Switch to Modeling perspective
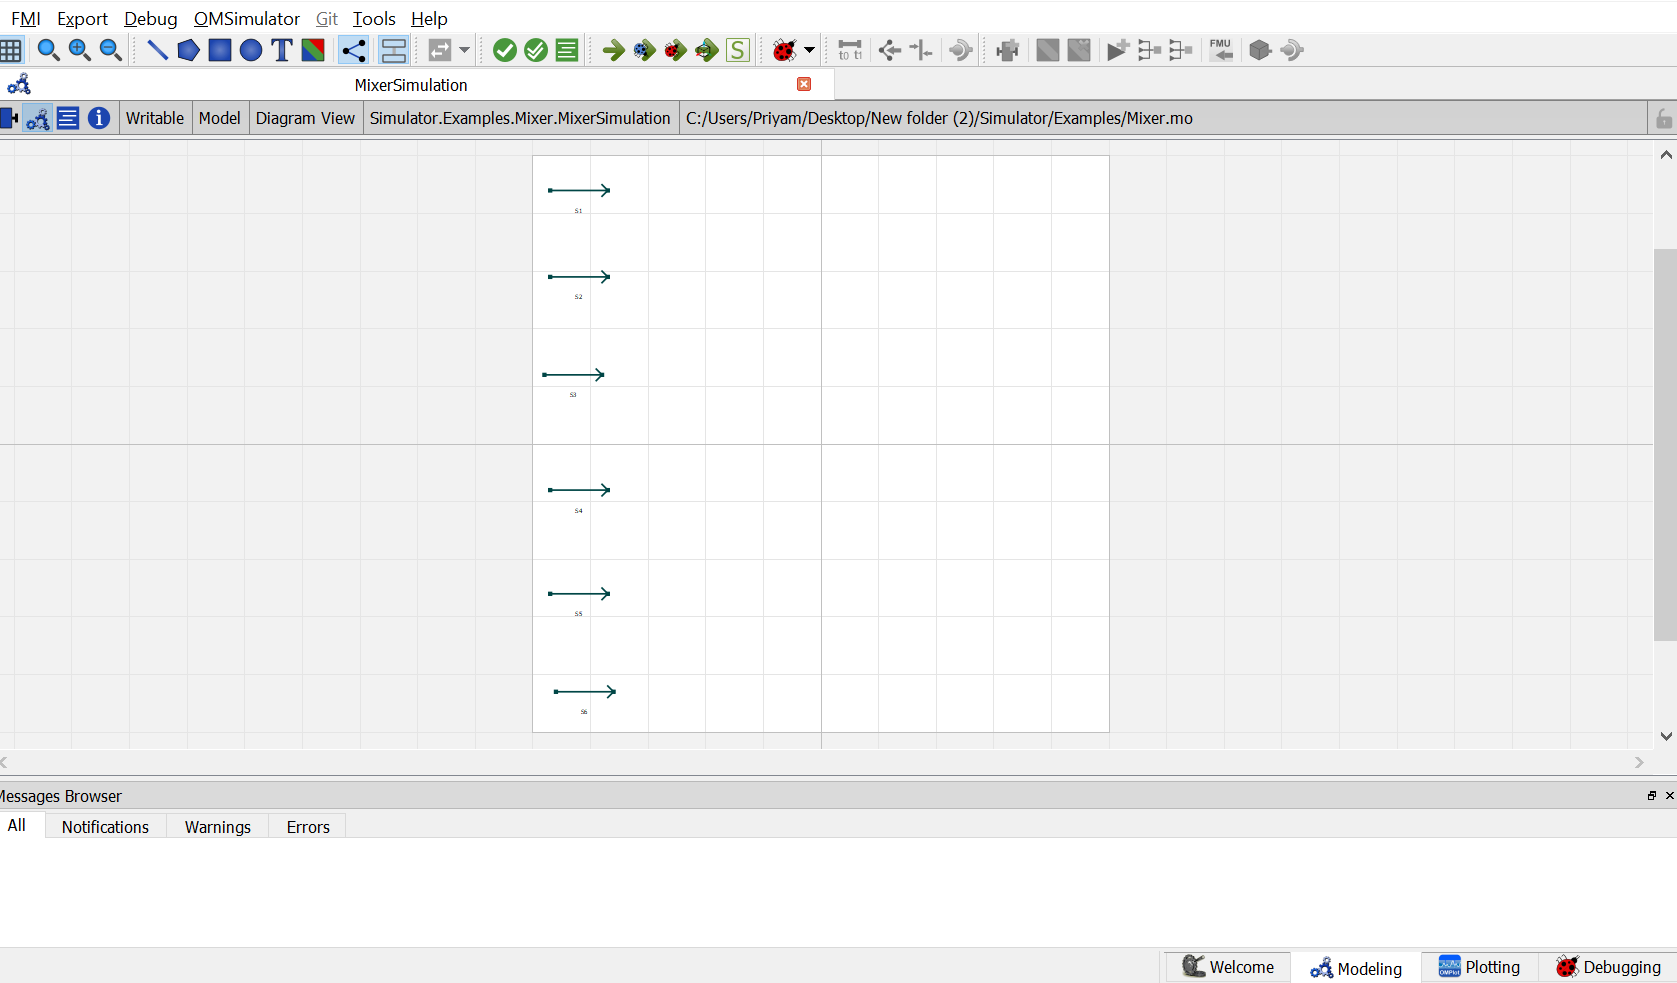This screenshot has width=1677, height=983. pyautogui.click(x=1356, y=968)
